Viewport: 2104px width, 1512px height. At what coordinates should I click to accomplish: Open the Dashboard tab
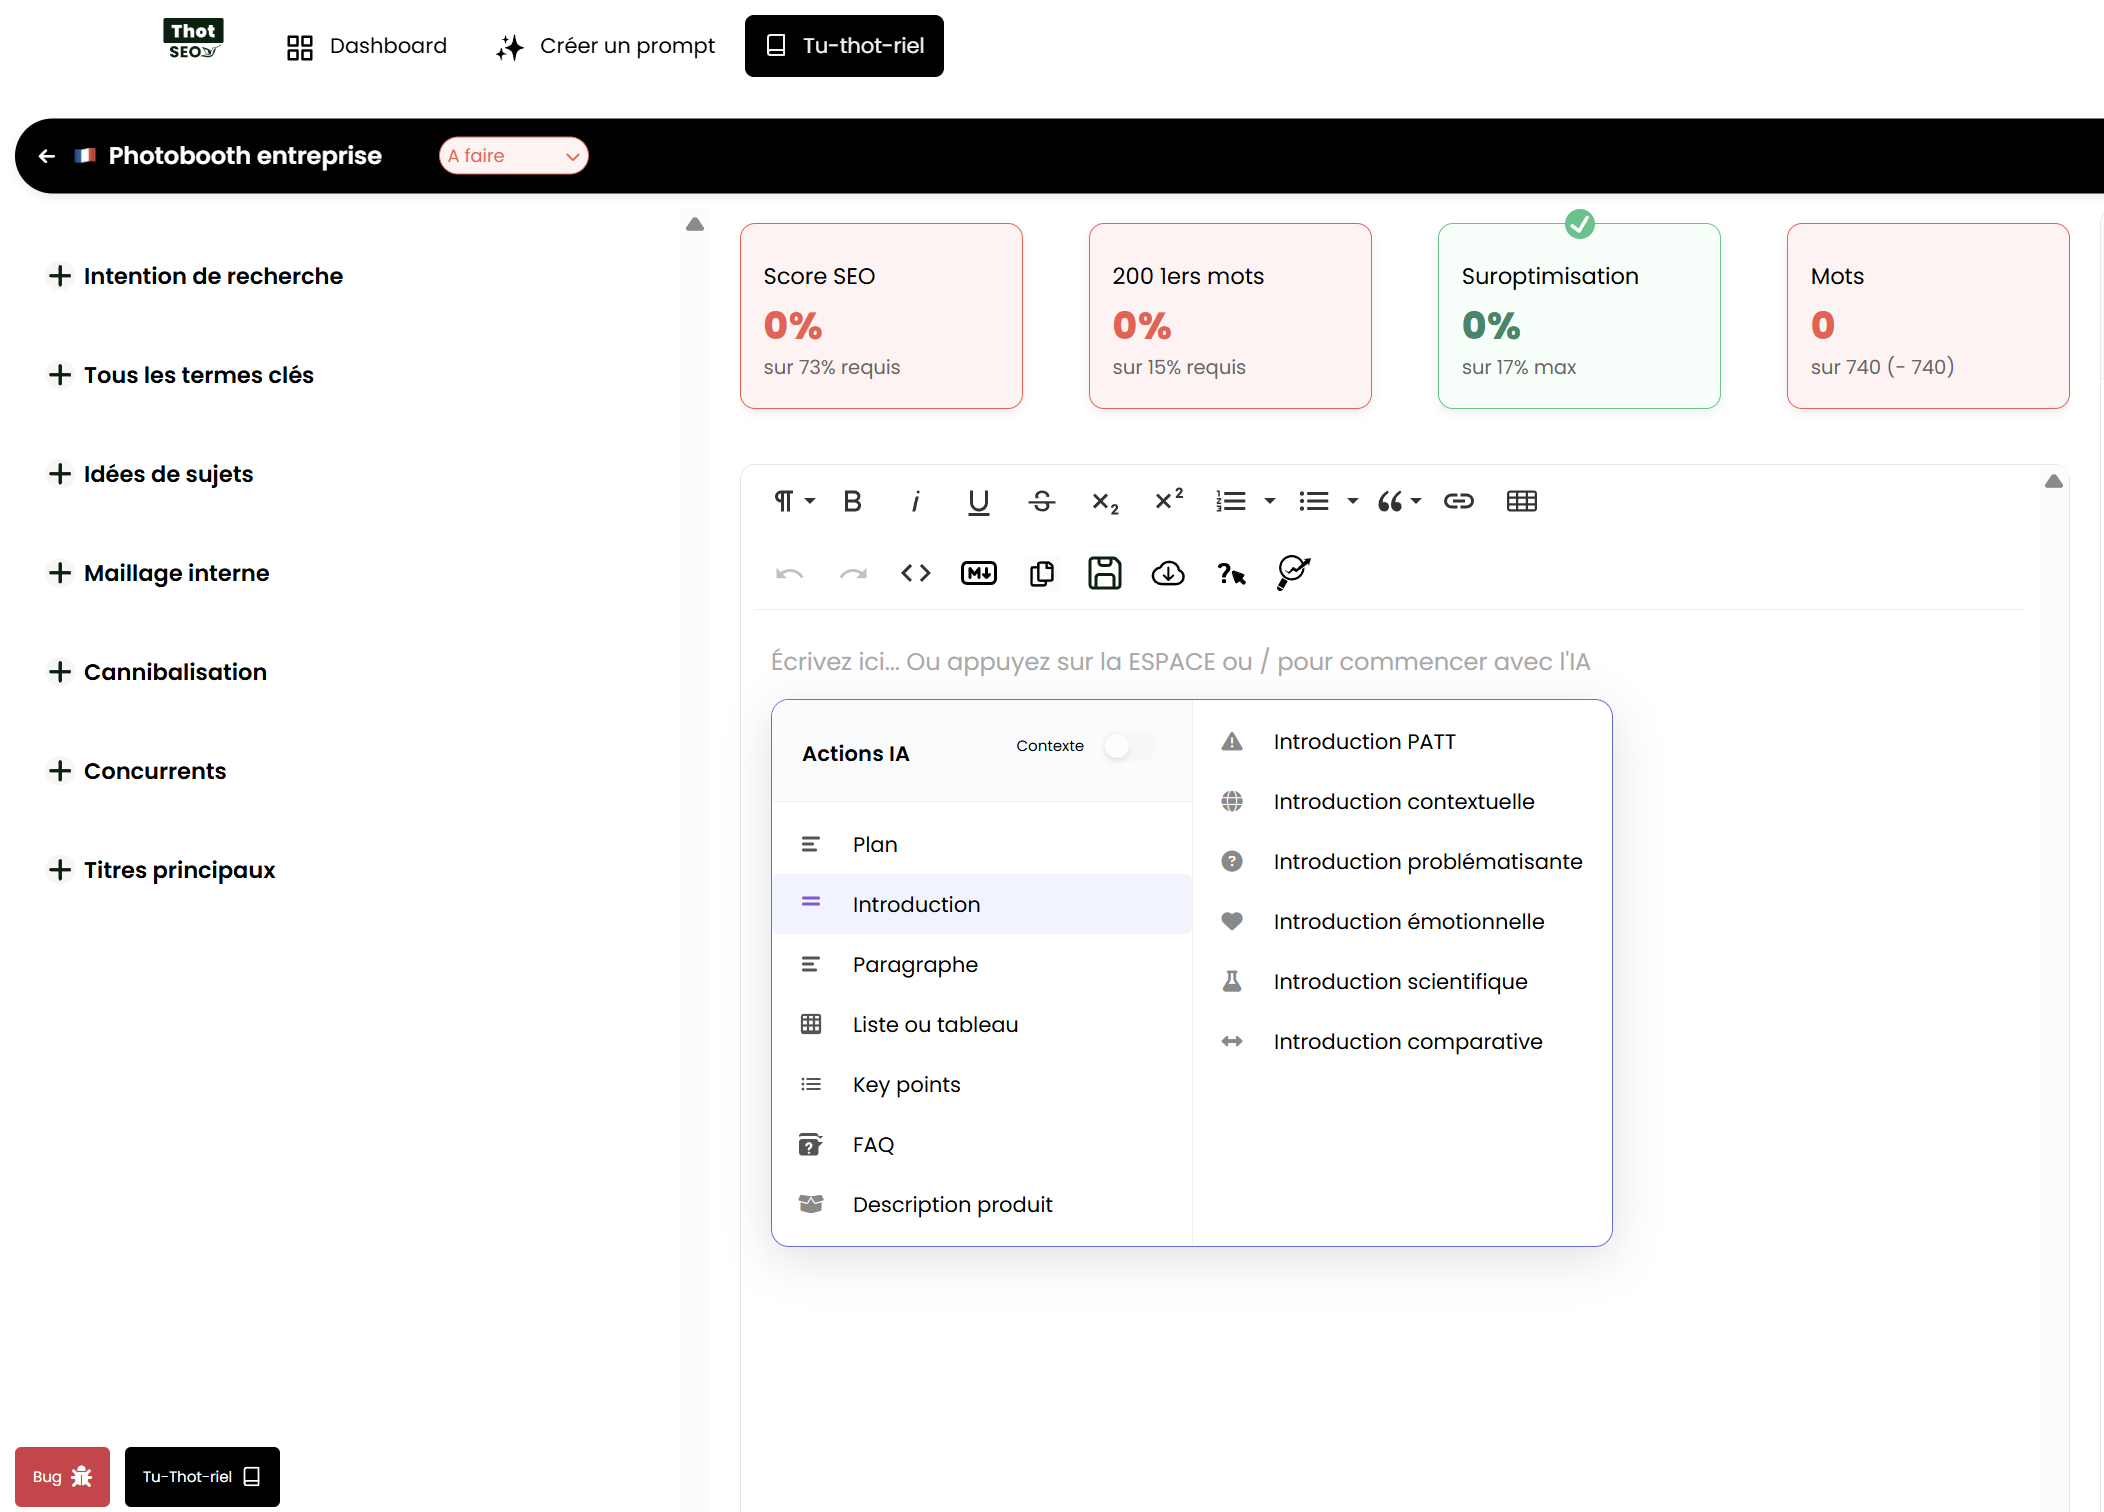367,46
